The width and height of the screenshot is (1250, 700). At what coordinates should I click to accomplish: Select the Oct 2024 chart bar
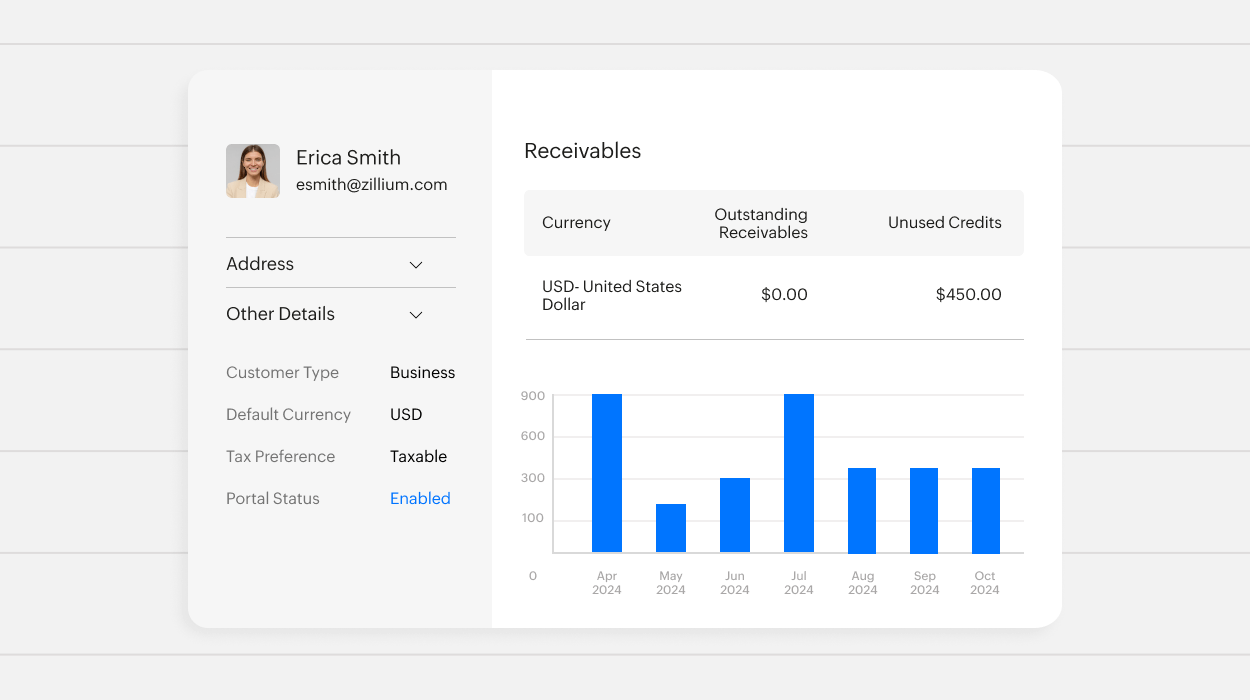(986, 510)
